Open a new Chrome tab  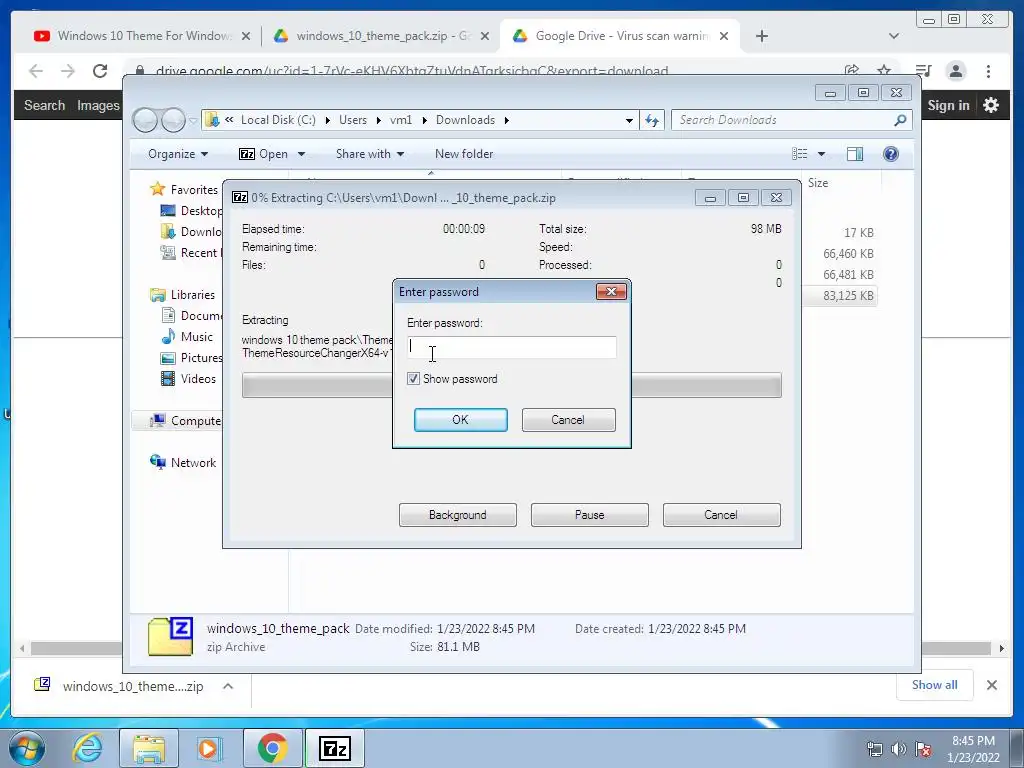pyautogui.click(x=761, y=36)
